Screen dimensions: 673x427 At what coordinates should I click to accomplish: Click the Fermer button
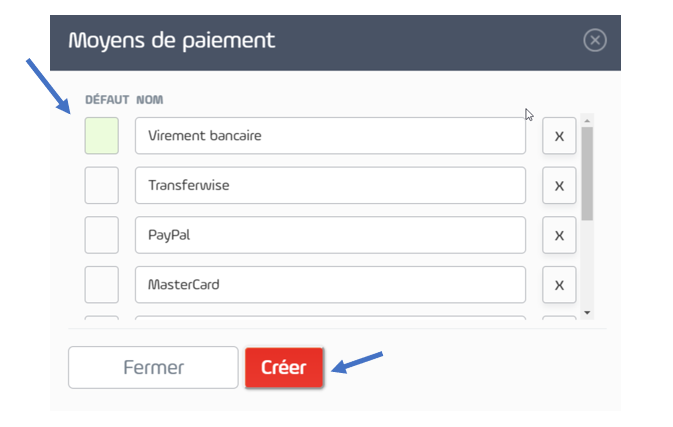153,367
